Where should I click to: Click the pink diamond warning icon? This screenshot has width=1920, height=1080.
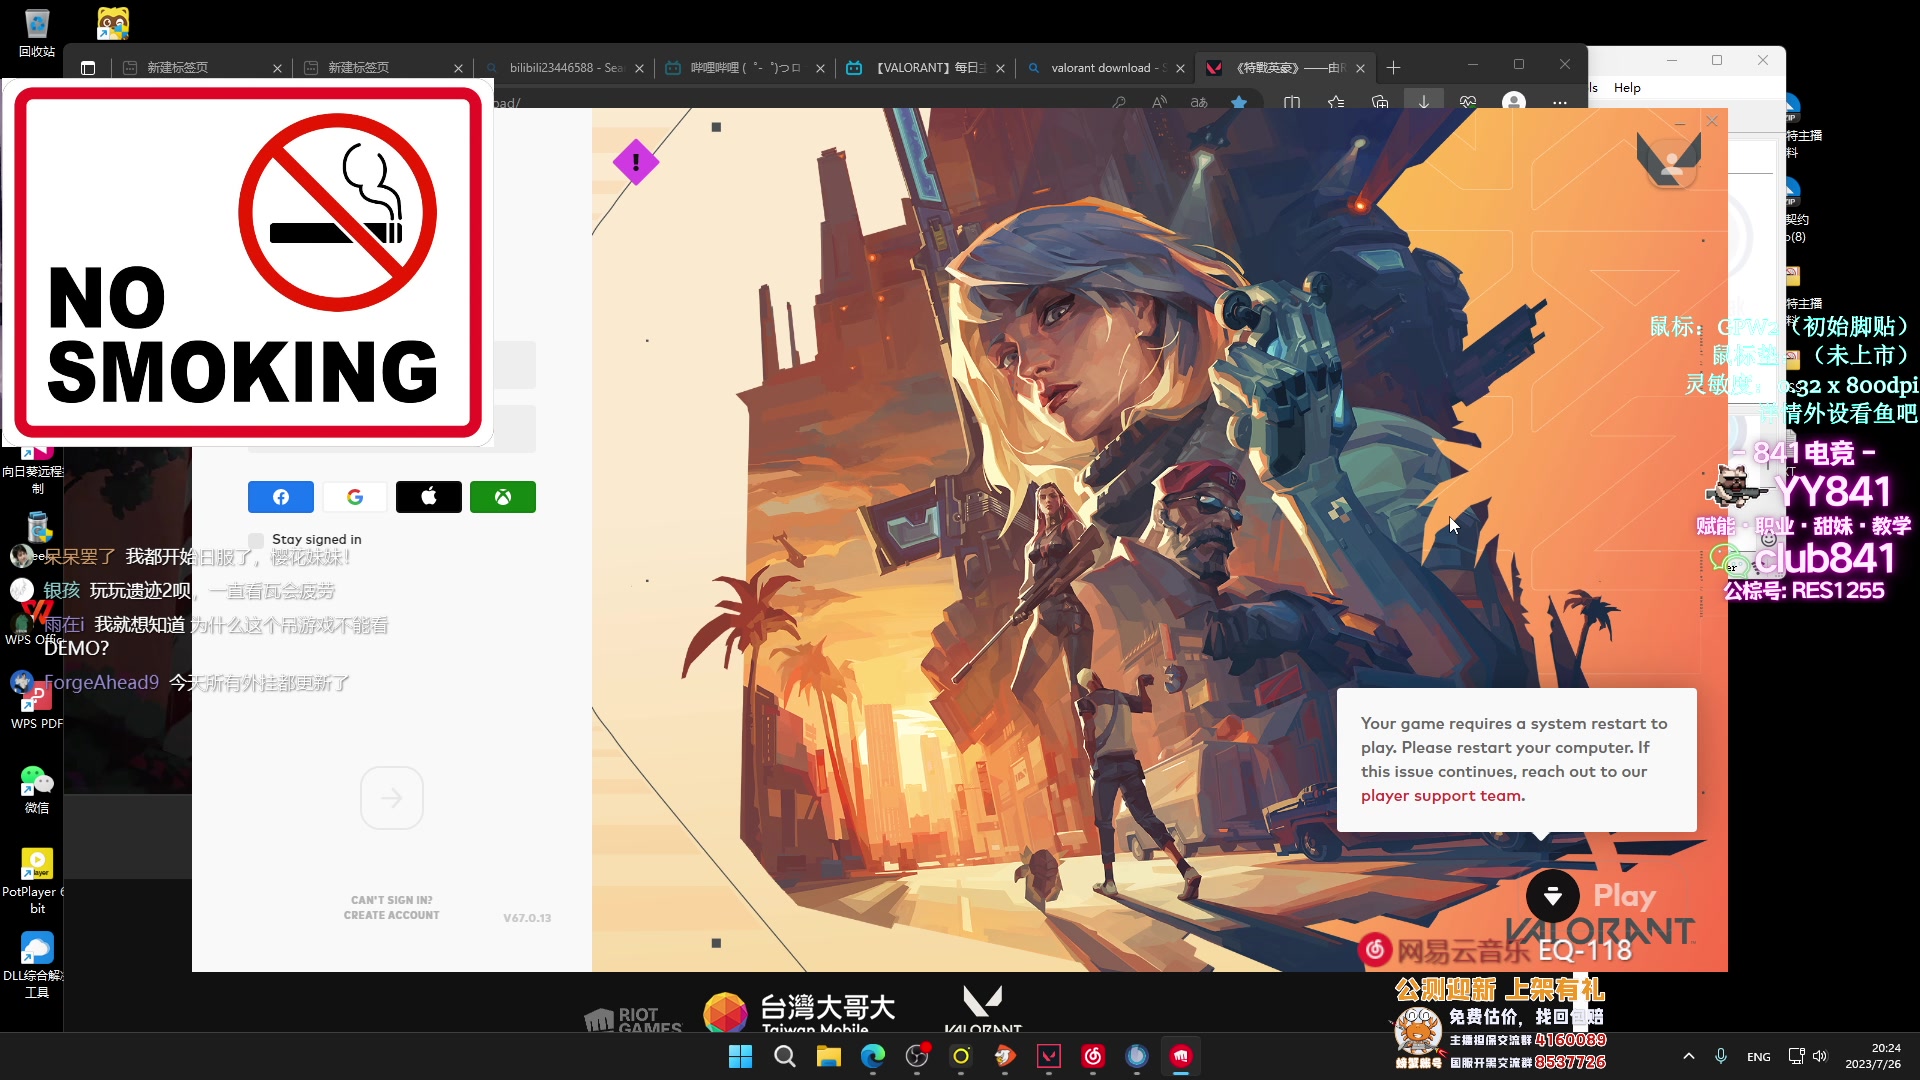point(636,162)
